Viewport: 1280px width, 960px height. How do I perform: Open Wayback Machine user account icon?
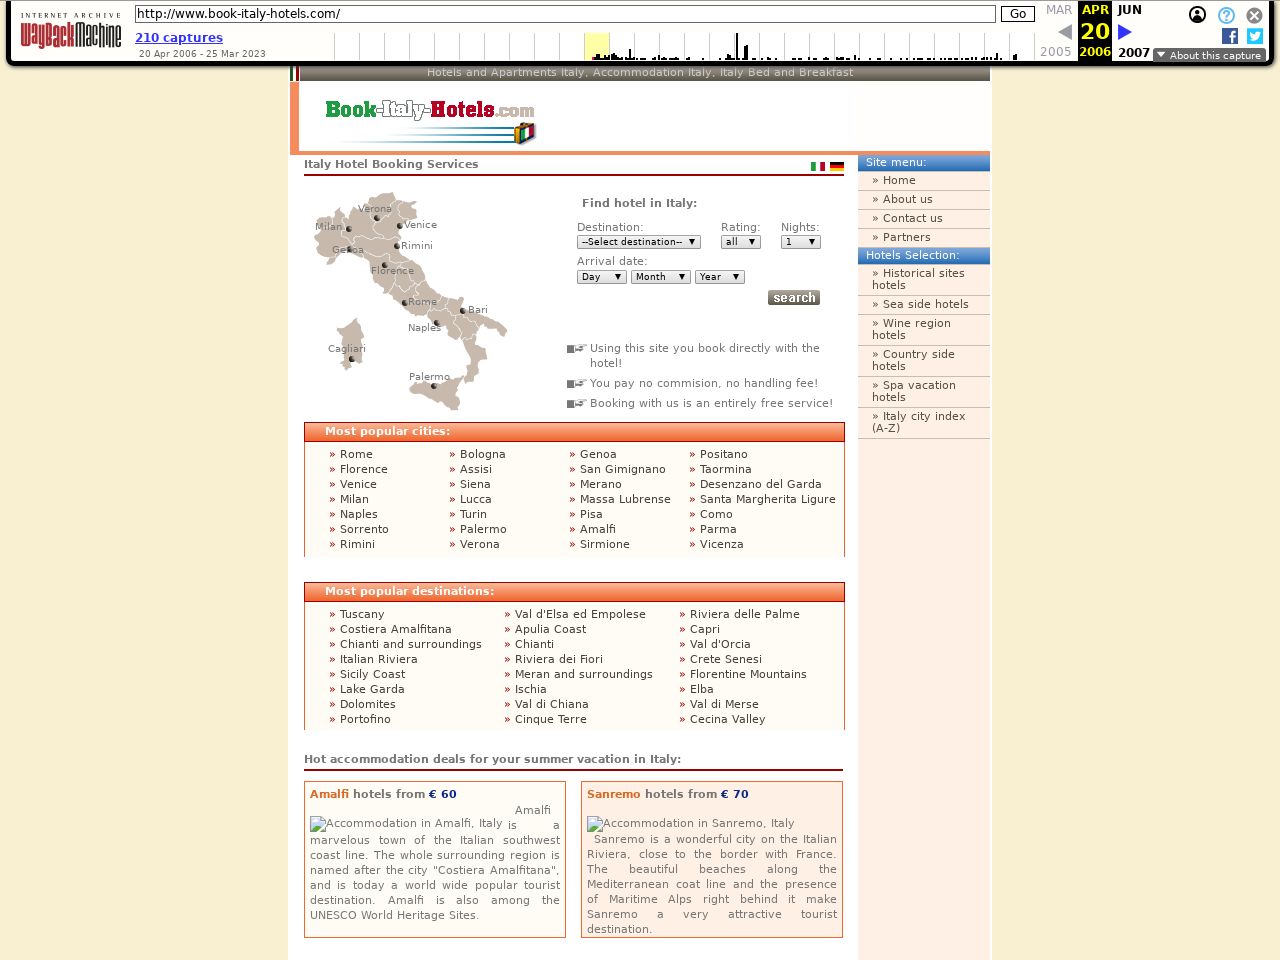(x=1197, y=15)
